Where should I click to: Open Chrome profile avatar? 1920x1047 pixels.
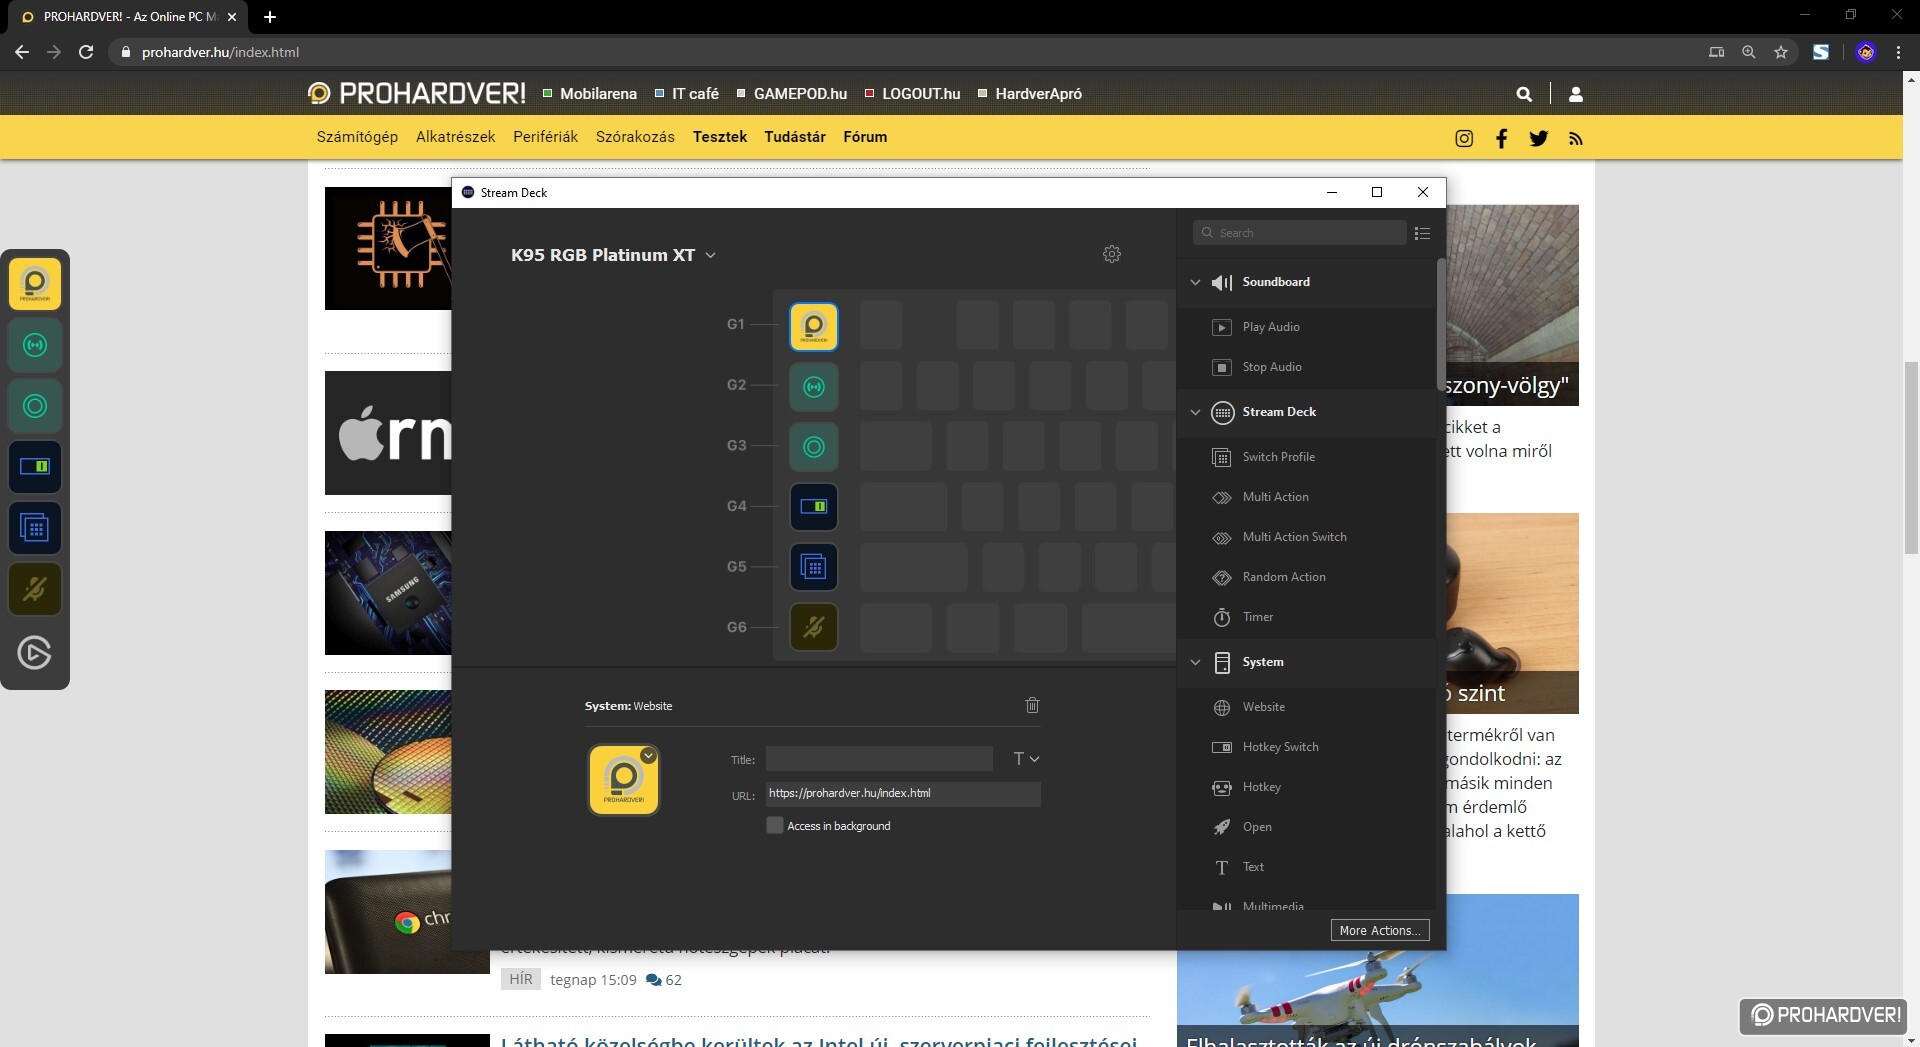pos(1866,52)
